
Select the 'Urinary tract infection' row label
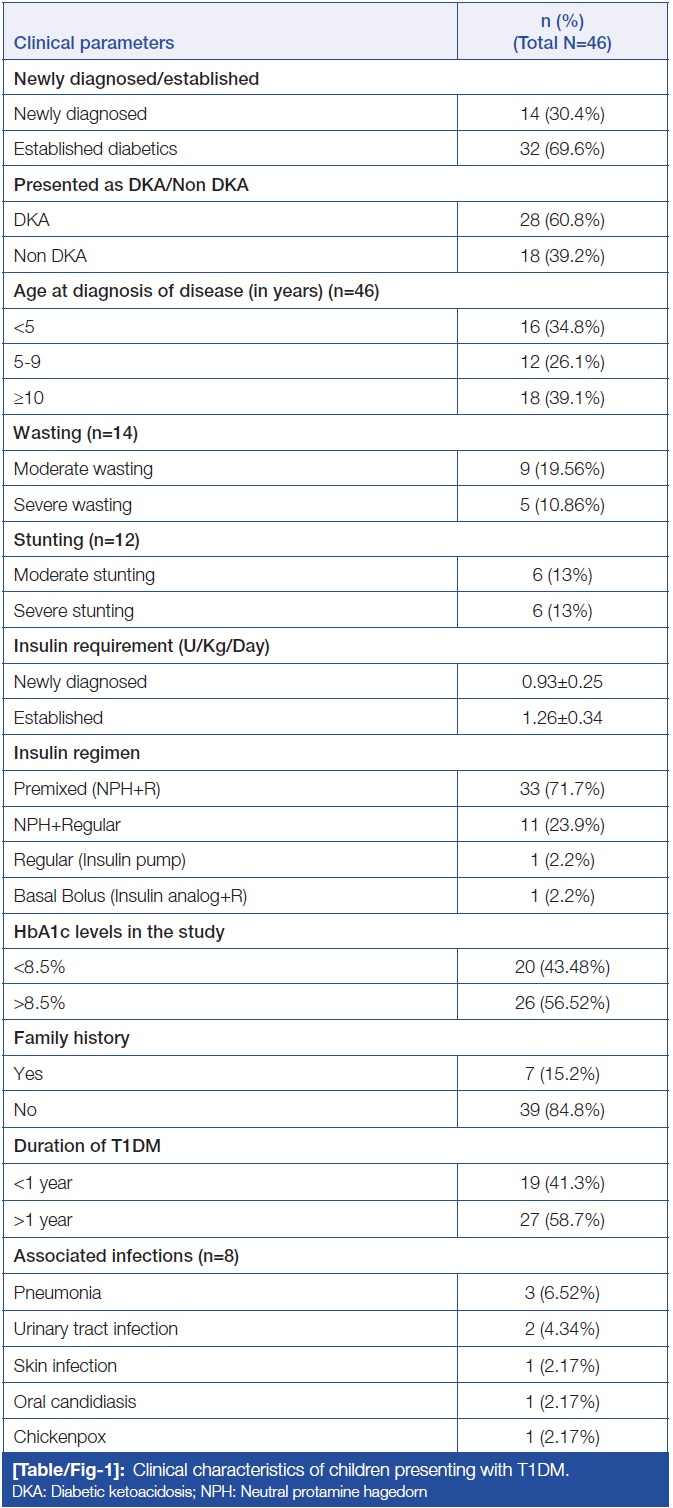pos(96,1329)
